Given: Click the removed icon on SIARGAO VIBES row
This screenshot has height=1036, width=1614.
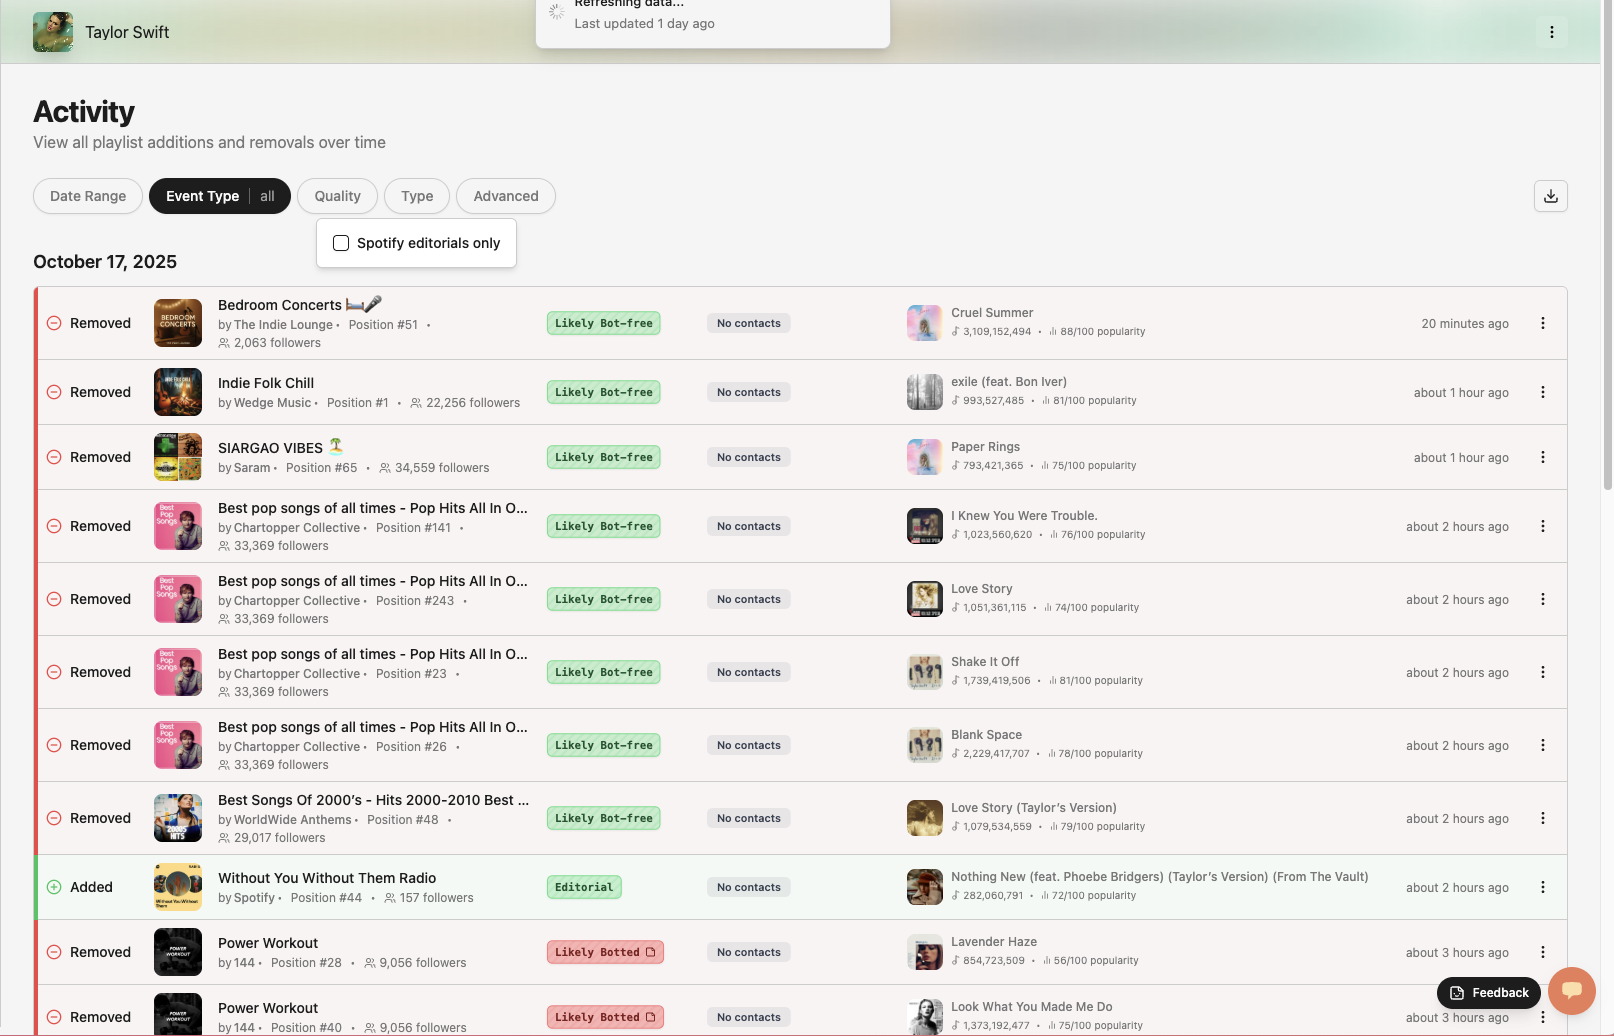Looking at the screenshot, I should pos(54,457).
